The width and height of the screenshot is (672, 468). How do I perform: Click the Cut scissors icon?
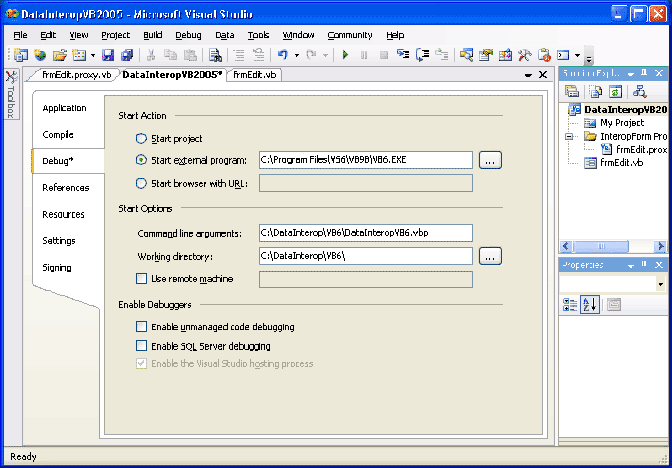pos(151,55)
